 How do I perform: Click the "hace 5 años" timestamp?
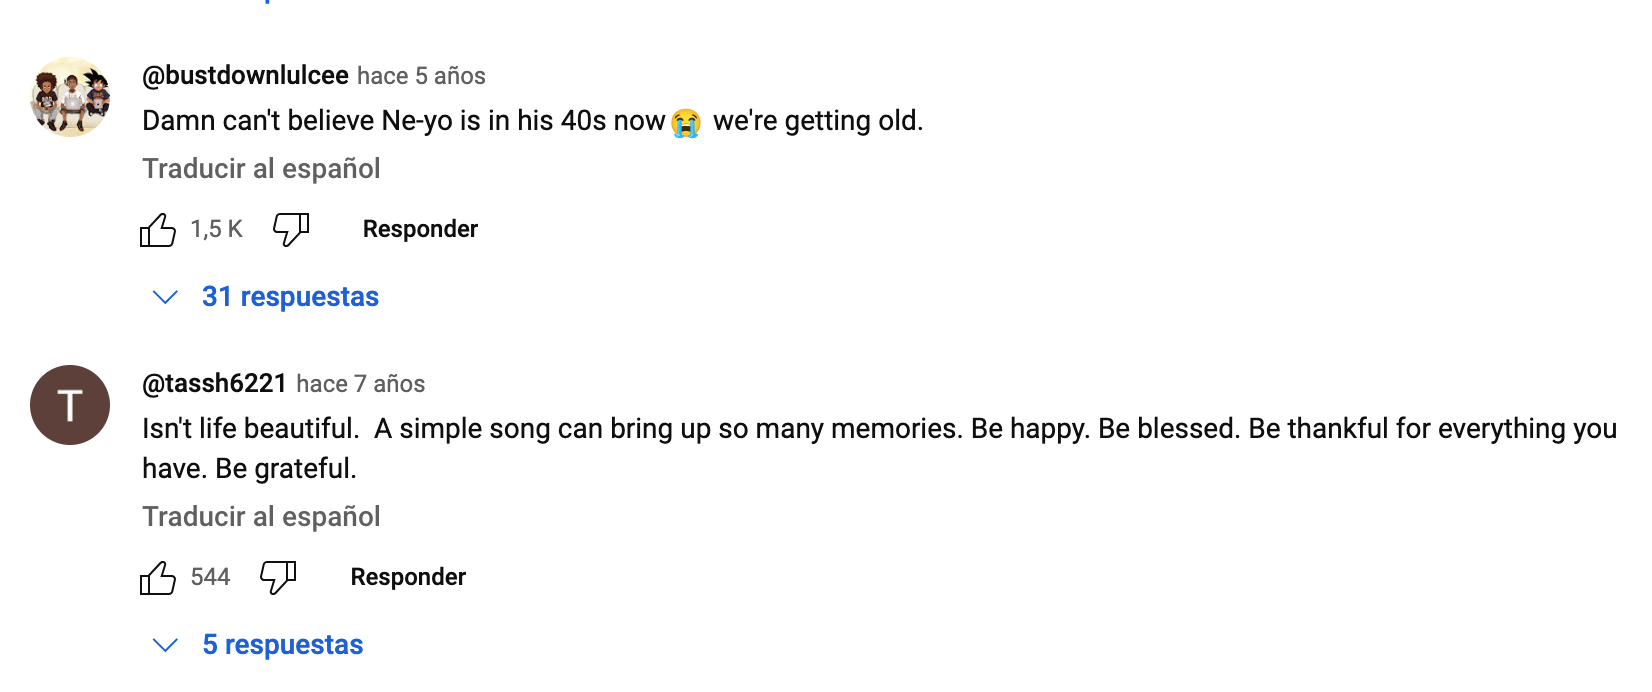(x=421, y=76)
